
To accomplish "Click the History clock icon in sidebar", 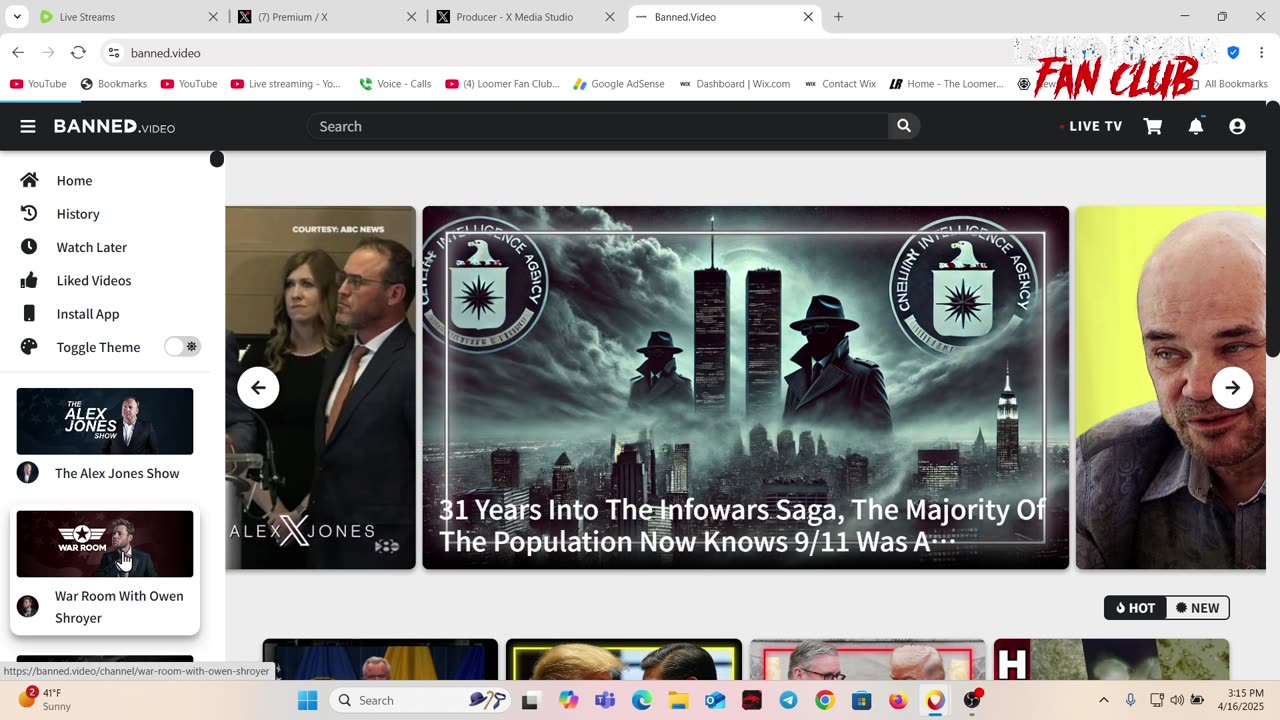I will tap(29, 213).
